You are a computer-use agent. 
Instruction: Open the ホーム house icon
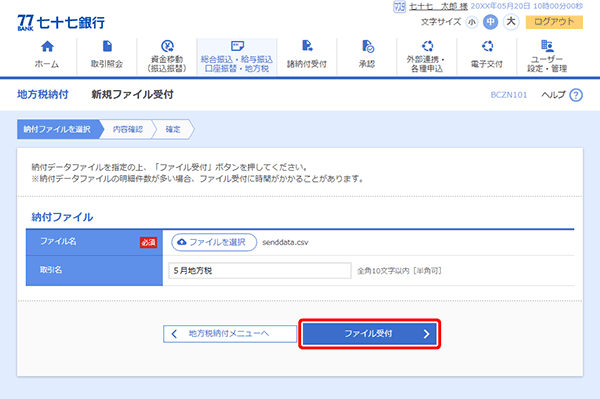pyautogui.click(x=47, y=47)
